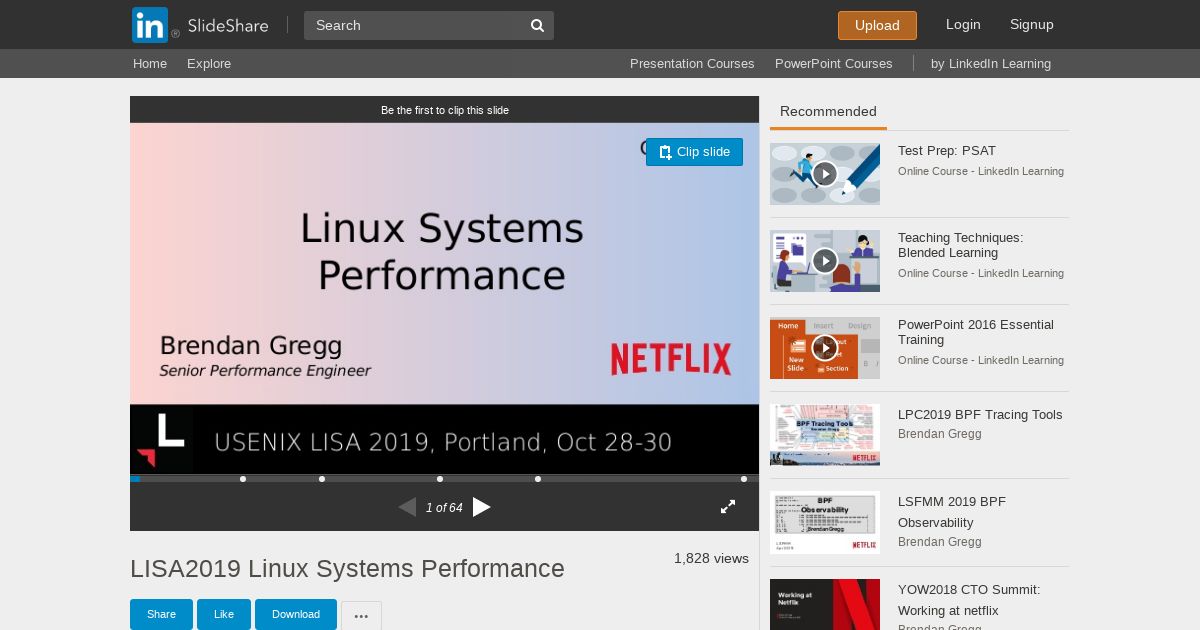Open the Explore menu item
Viewport: 1200px width, 630px height.
pyautogui.click(x=209, y=64)
